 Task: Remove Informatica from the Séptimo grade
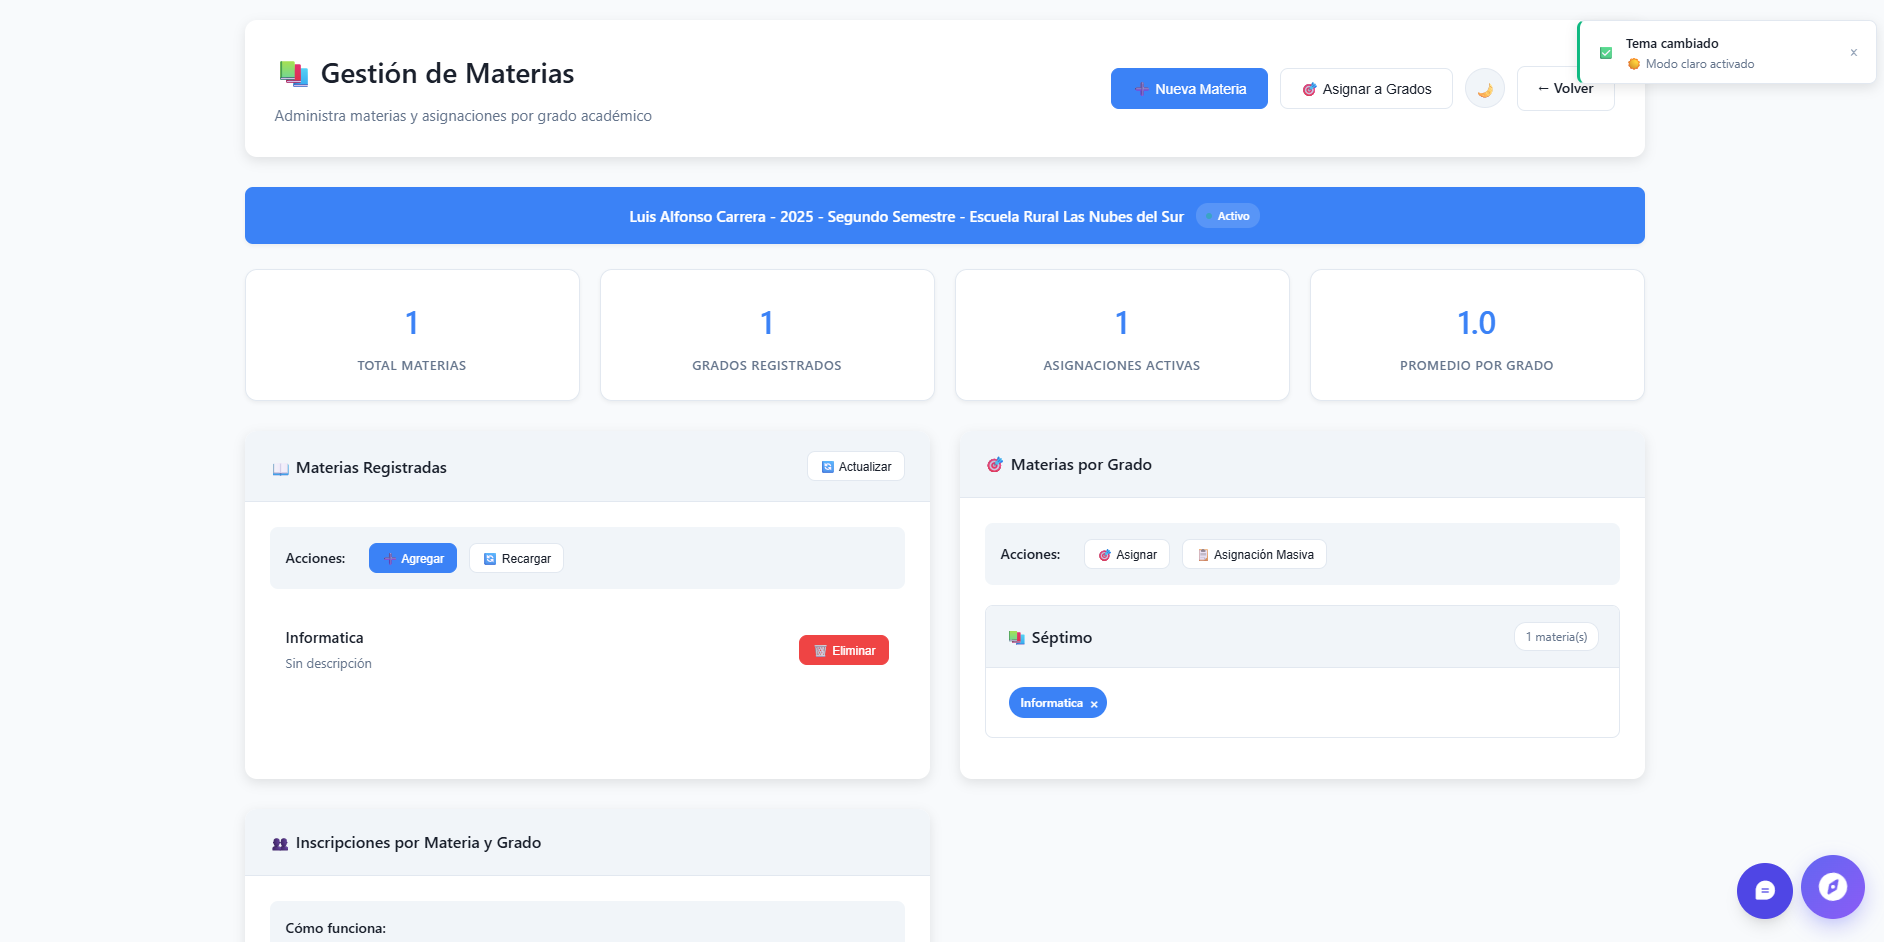click(1093, 703)
